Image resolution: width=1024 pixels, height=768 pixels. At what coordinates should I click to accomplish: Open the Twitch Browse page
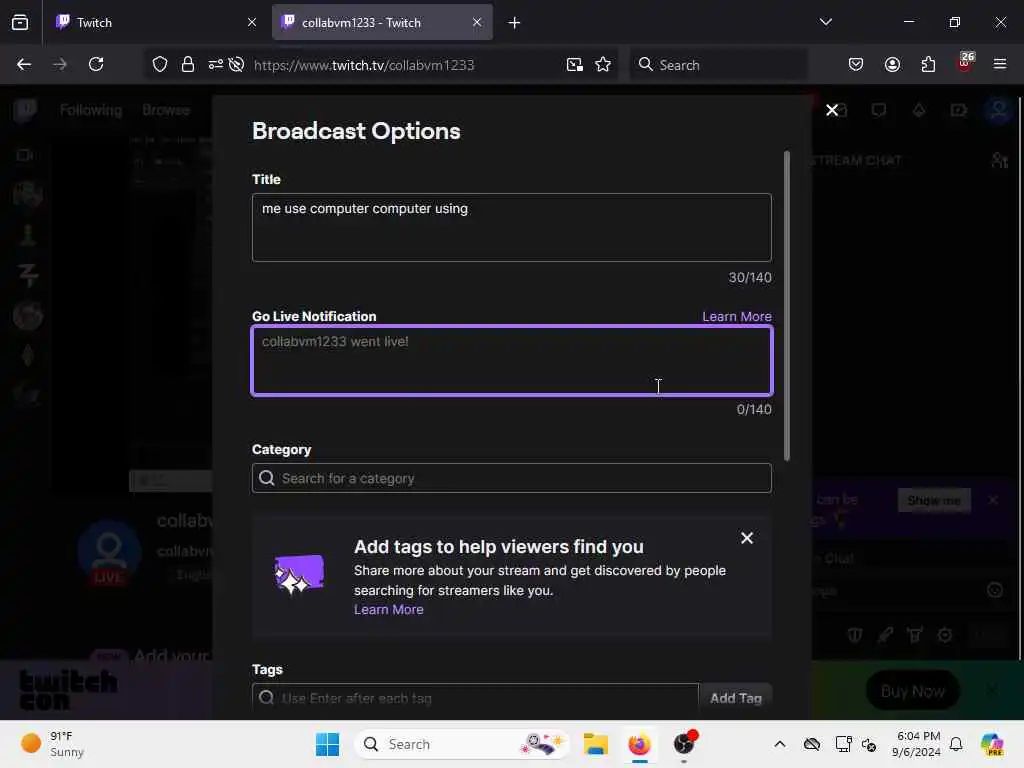166,110
